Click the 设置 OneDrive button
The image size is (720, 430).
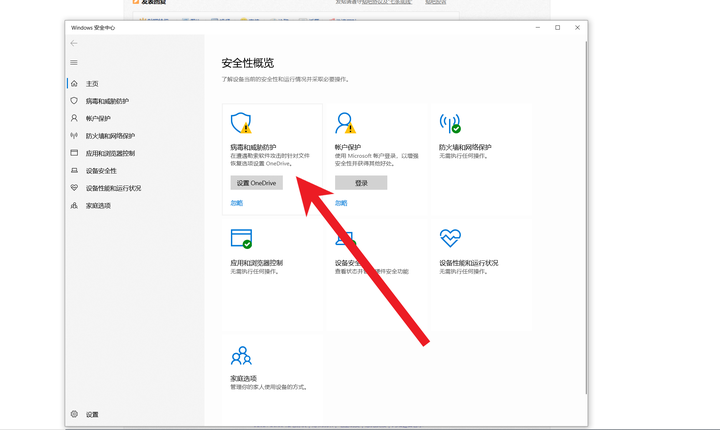coord(257,183)
